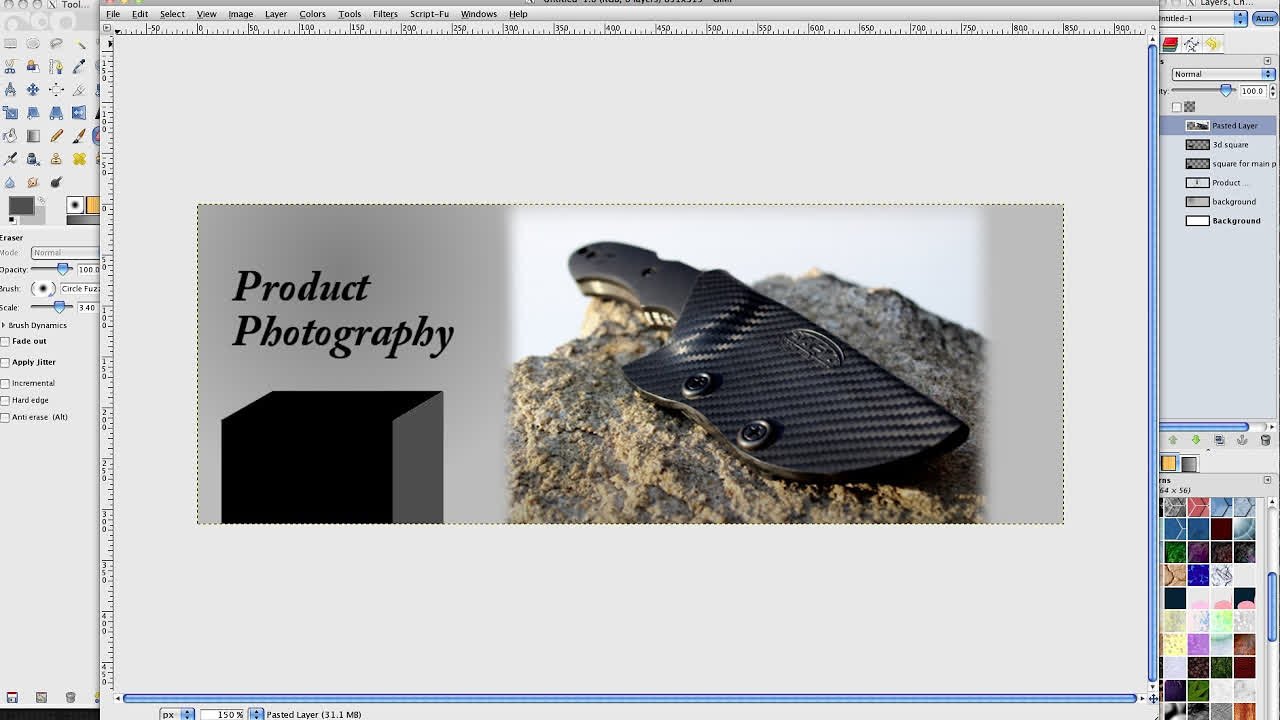Screen dimensions: 1280x720
Task: Open the zoom level dropdown arrow
Action: 256,714
